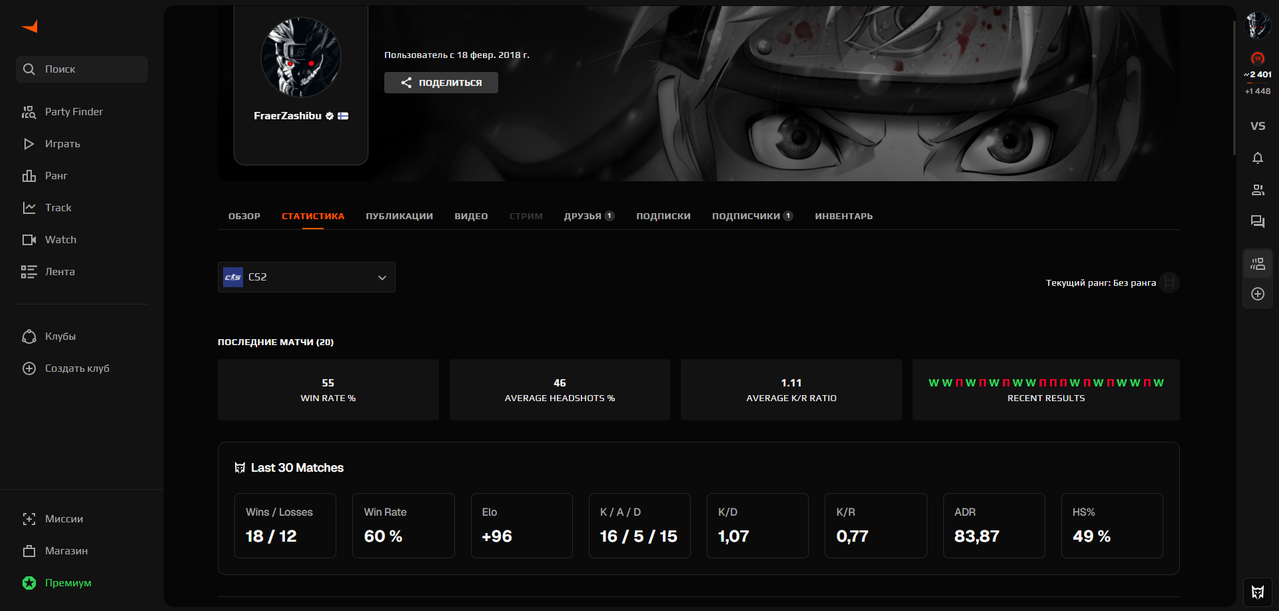
Task: Click the AVERAGE K/R RATIO card
Action: (791, 390)
